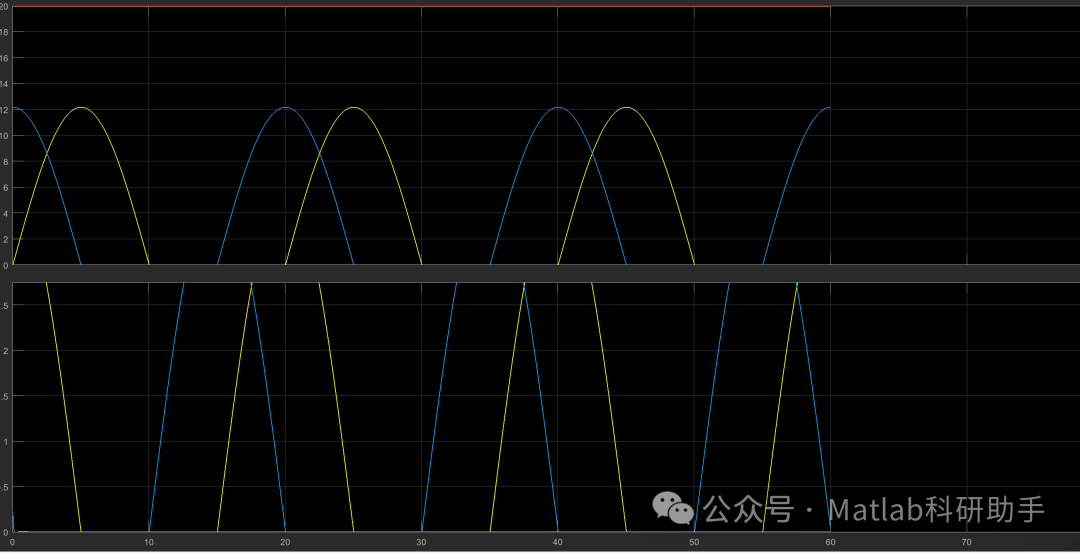Click the x-axis tick label "70"
Image resolution: width=1080 pixels, height=553 pixels.
(966, 543)
